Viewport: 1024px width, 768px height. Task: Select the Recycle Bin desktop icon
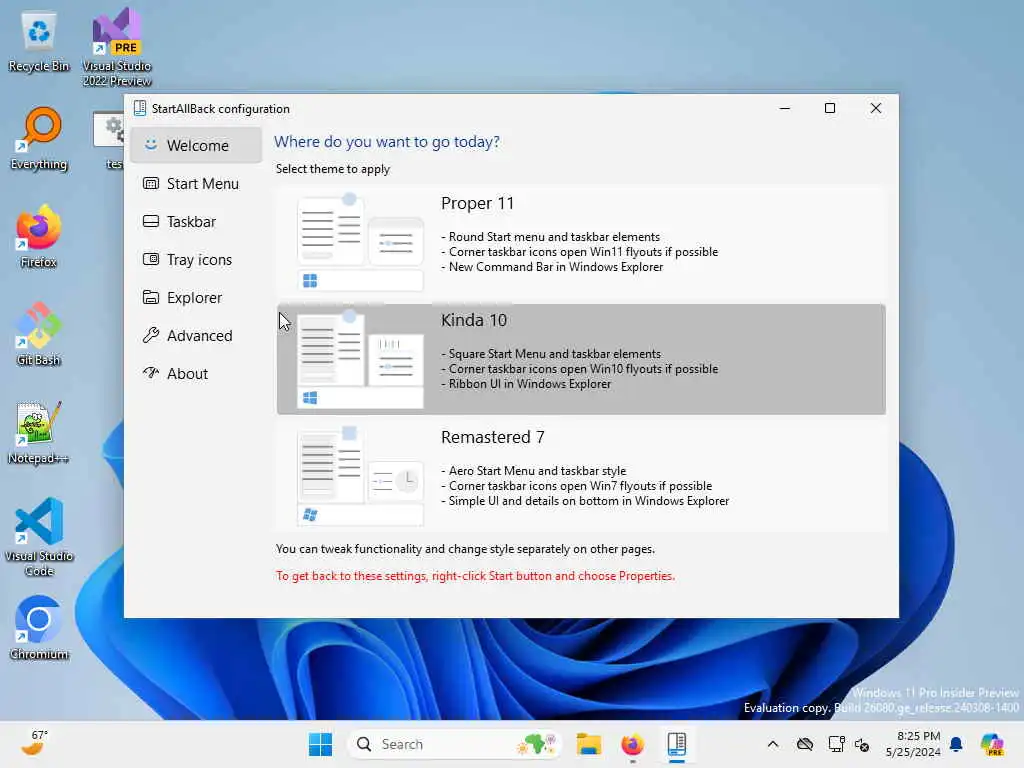pyautogui.click(x=39, y=42)
